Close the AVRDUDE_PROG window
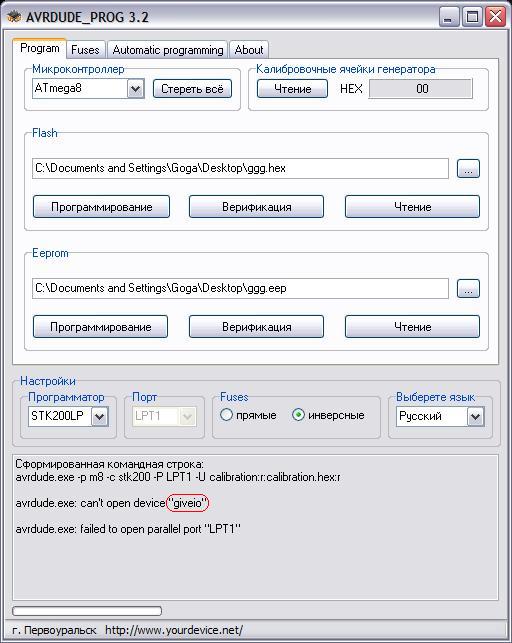Screen dimensions: 512x643 495,17
